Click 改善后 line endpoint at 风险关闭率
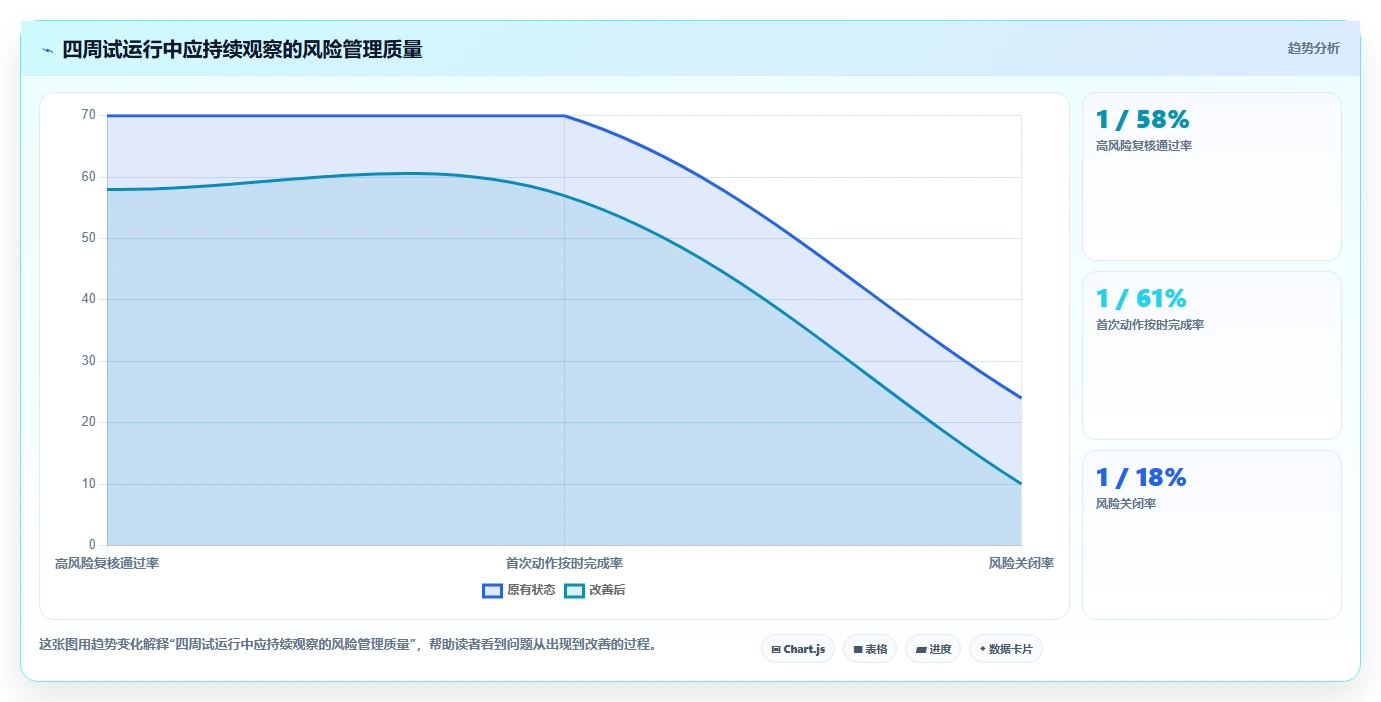The image size is (1381, 702). click(x=1021, y=484)
